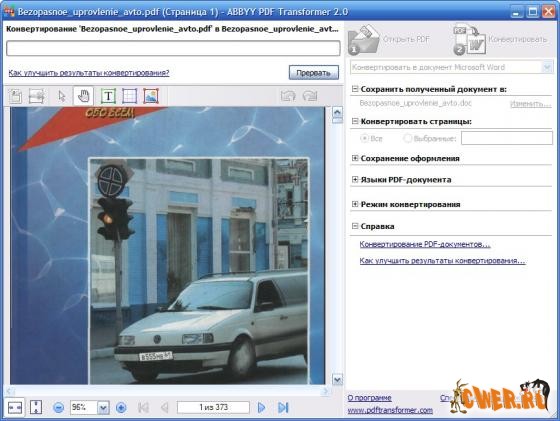Open improve conversion results link in Справка section

click(442, 261)
